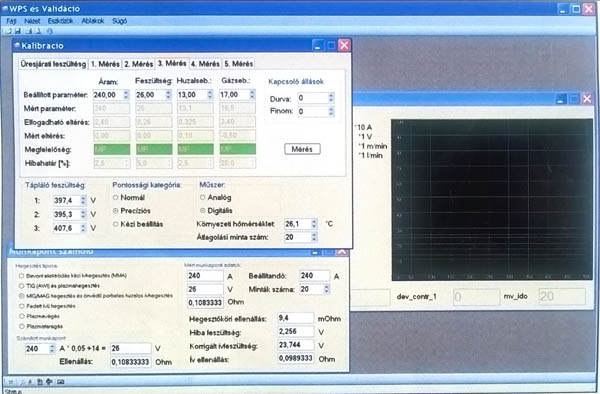Adjust Minták száma stepper
The image size is (600, 394).
point(326,289)
